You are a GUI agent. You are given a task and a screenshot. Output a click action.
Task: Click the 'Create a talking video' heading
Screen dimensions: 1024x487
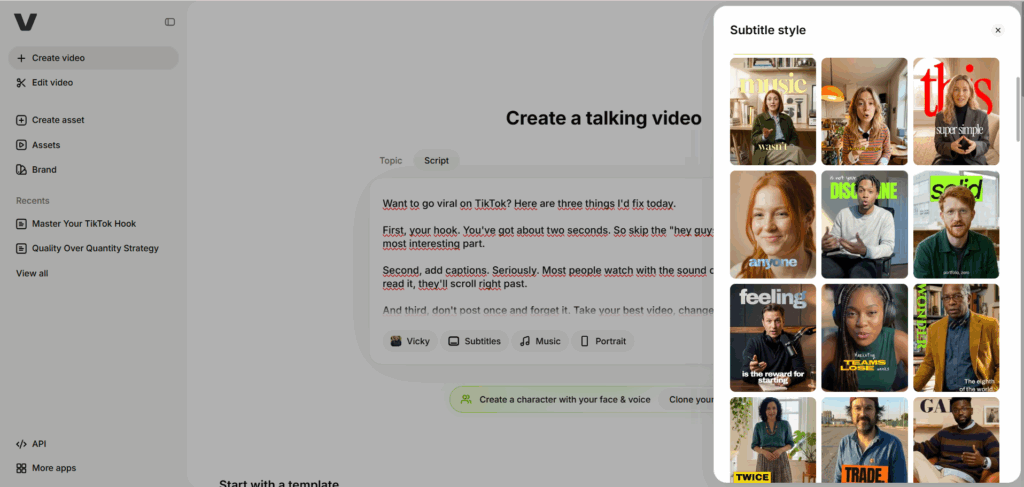tap(603, 118)
